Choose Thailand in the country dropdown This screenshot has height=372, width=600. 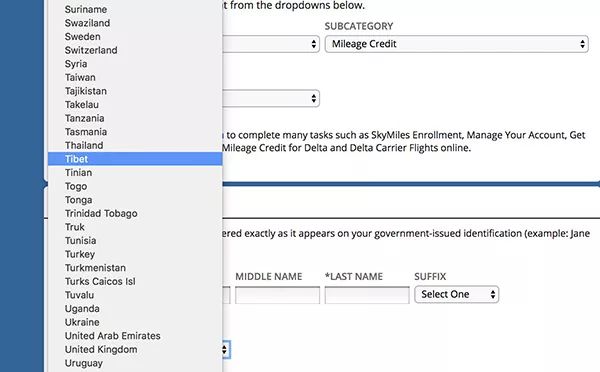pos(135,145)
